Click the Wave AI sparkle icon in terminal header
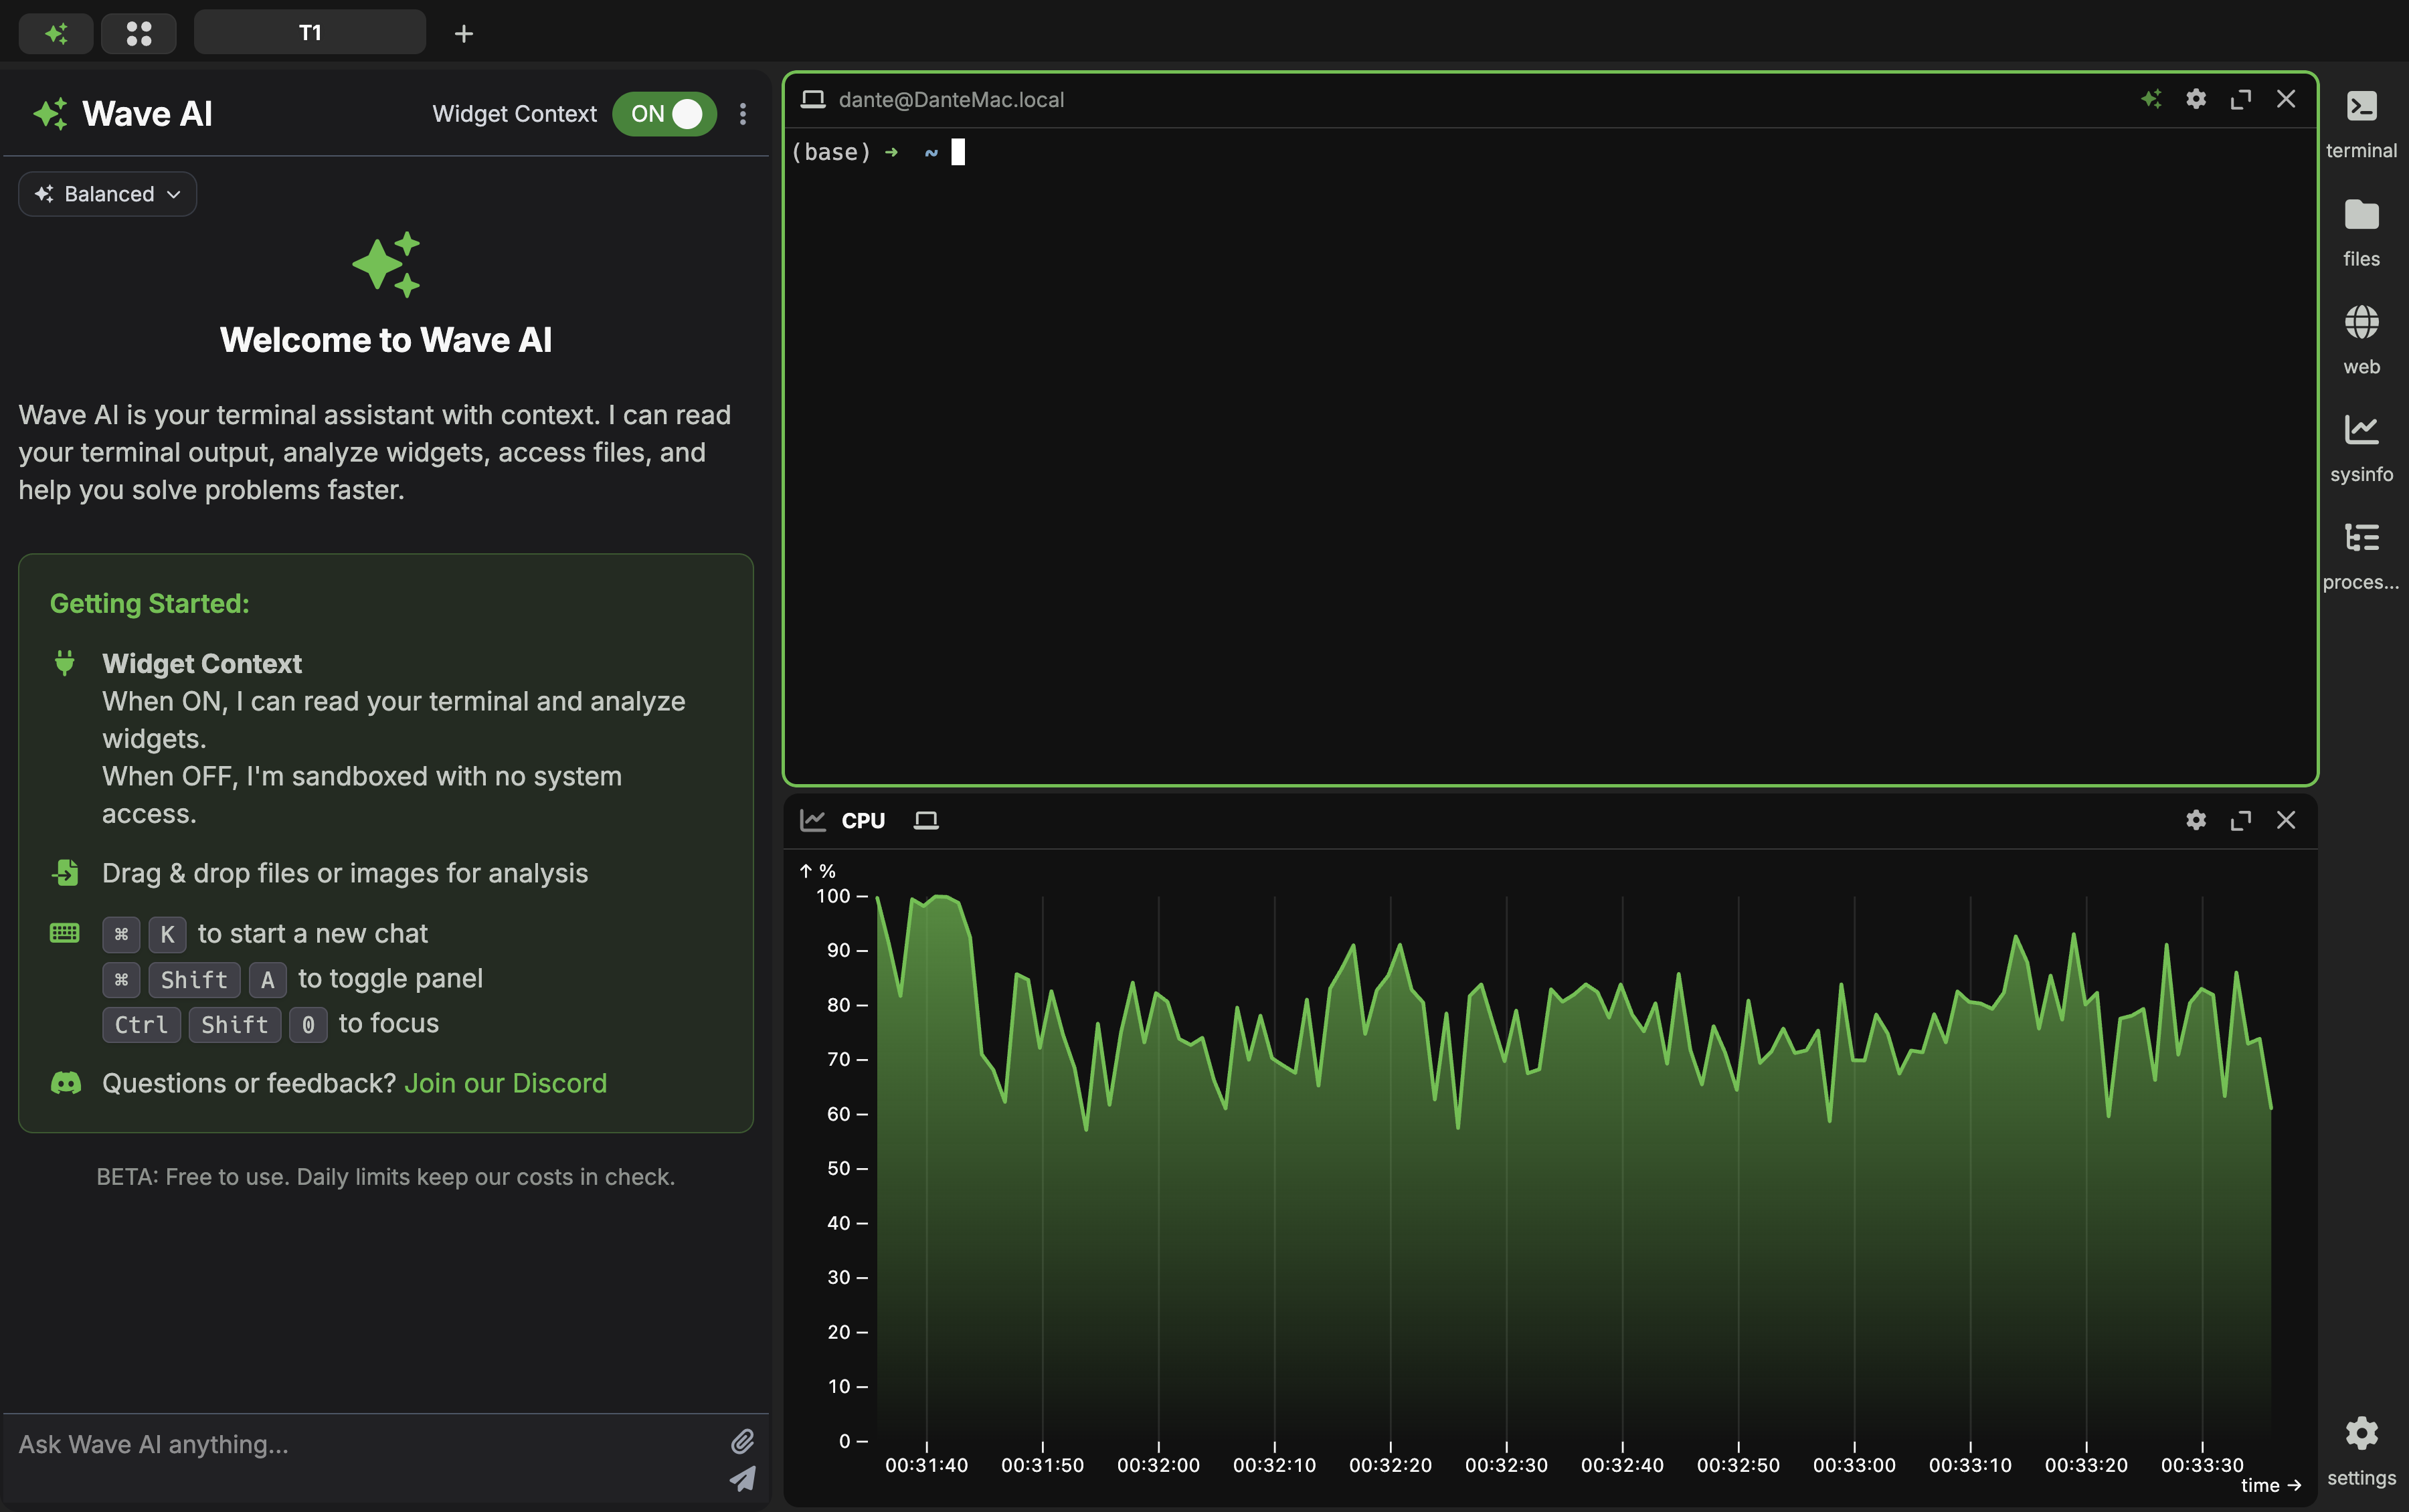 pos(2151,99)
